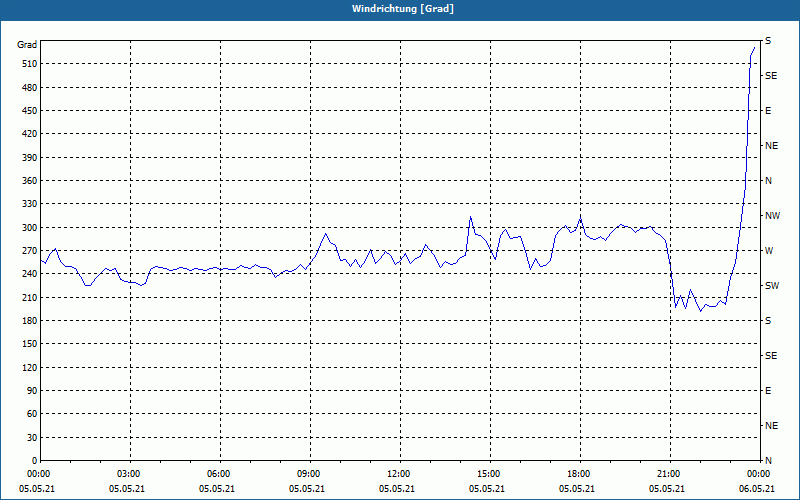
Task: Choose the 05.05.21 date under 21:00
Action: (667, 488)
